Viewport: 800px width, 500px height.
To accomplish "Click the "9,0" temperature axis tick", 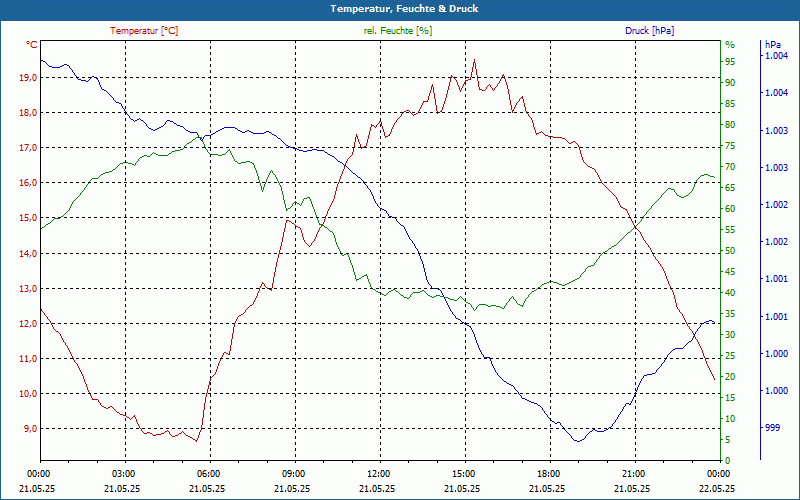I will click(x=31, y=429).
